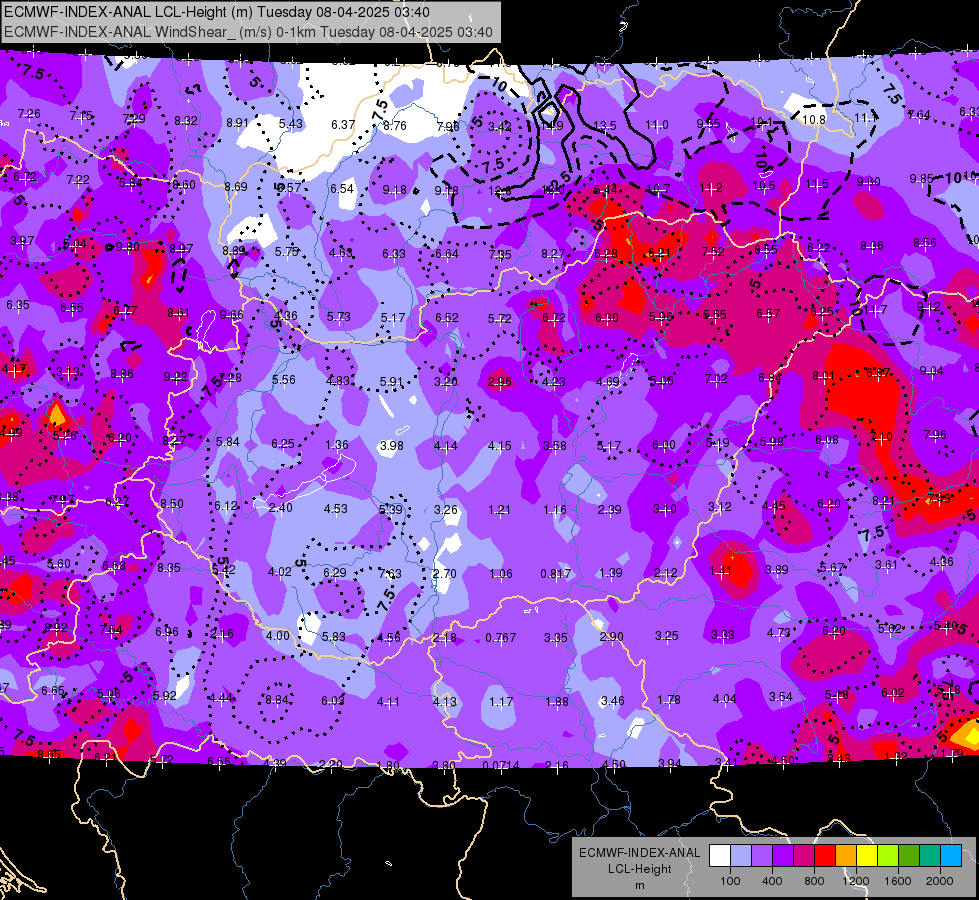
Task: Select the pale lavender legend swatch
Action: tap(740, 856)
